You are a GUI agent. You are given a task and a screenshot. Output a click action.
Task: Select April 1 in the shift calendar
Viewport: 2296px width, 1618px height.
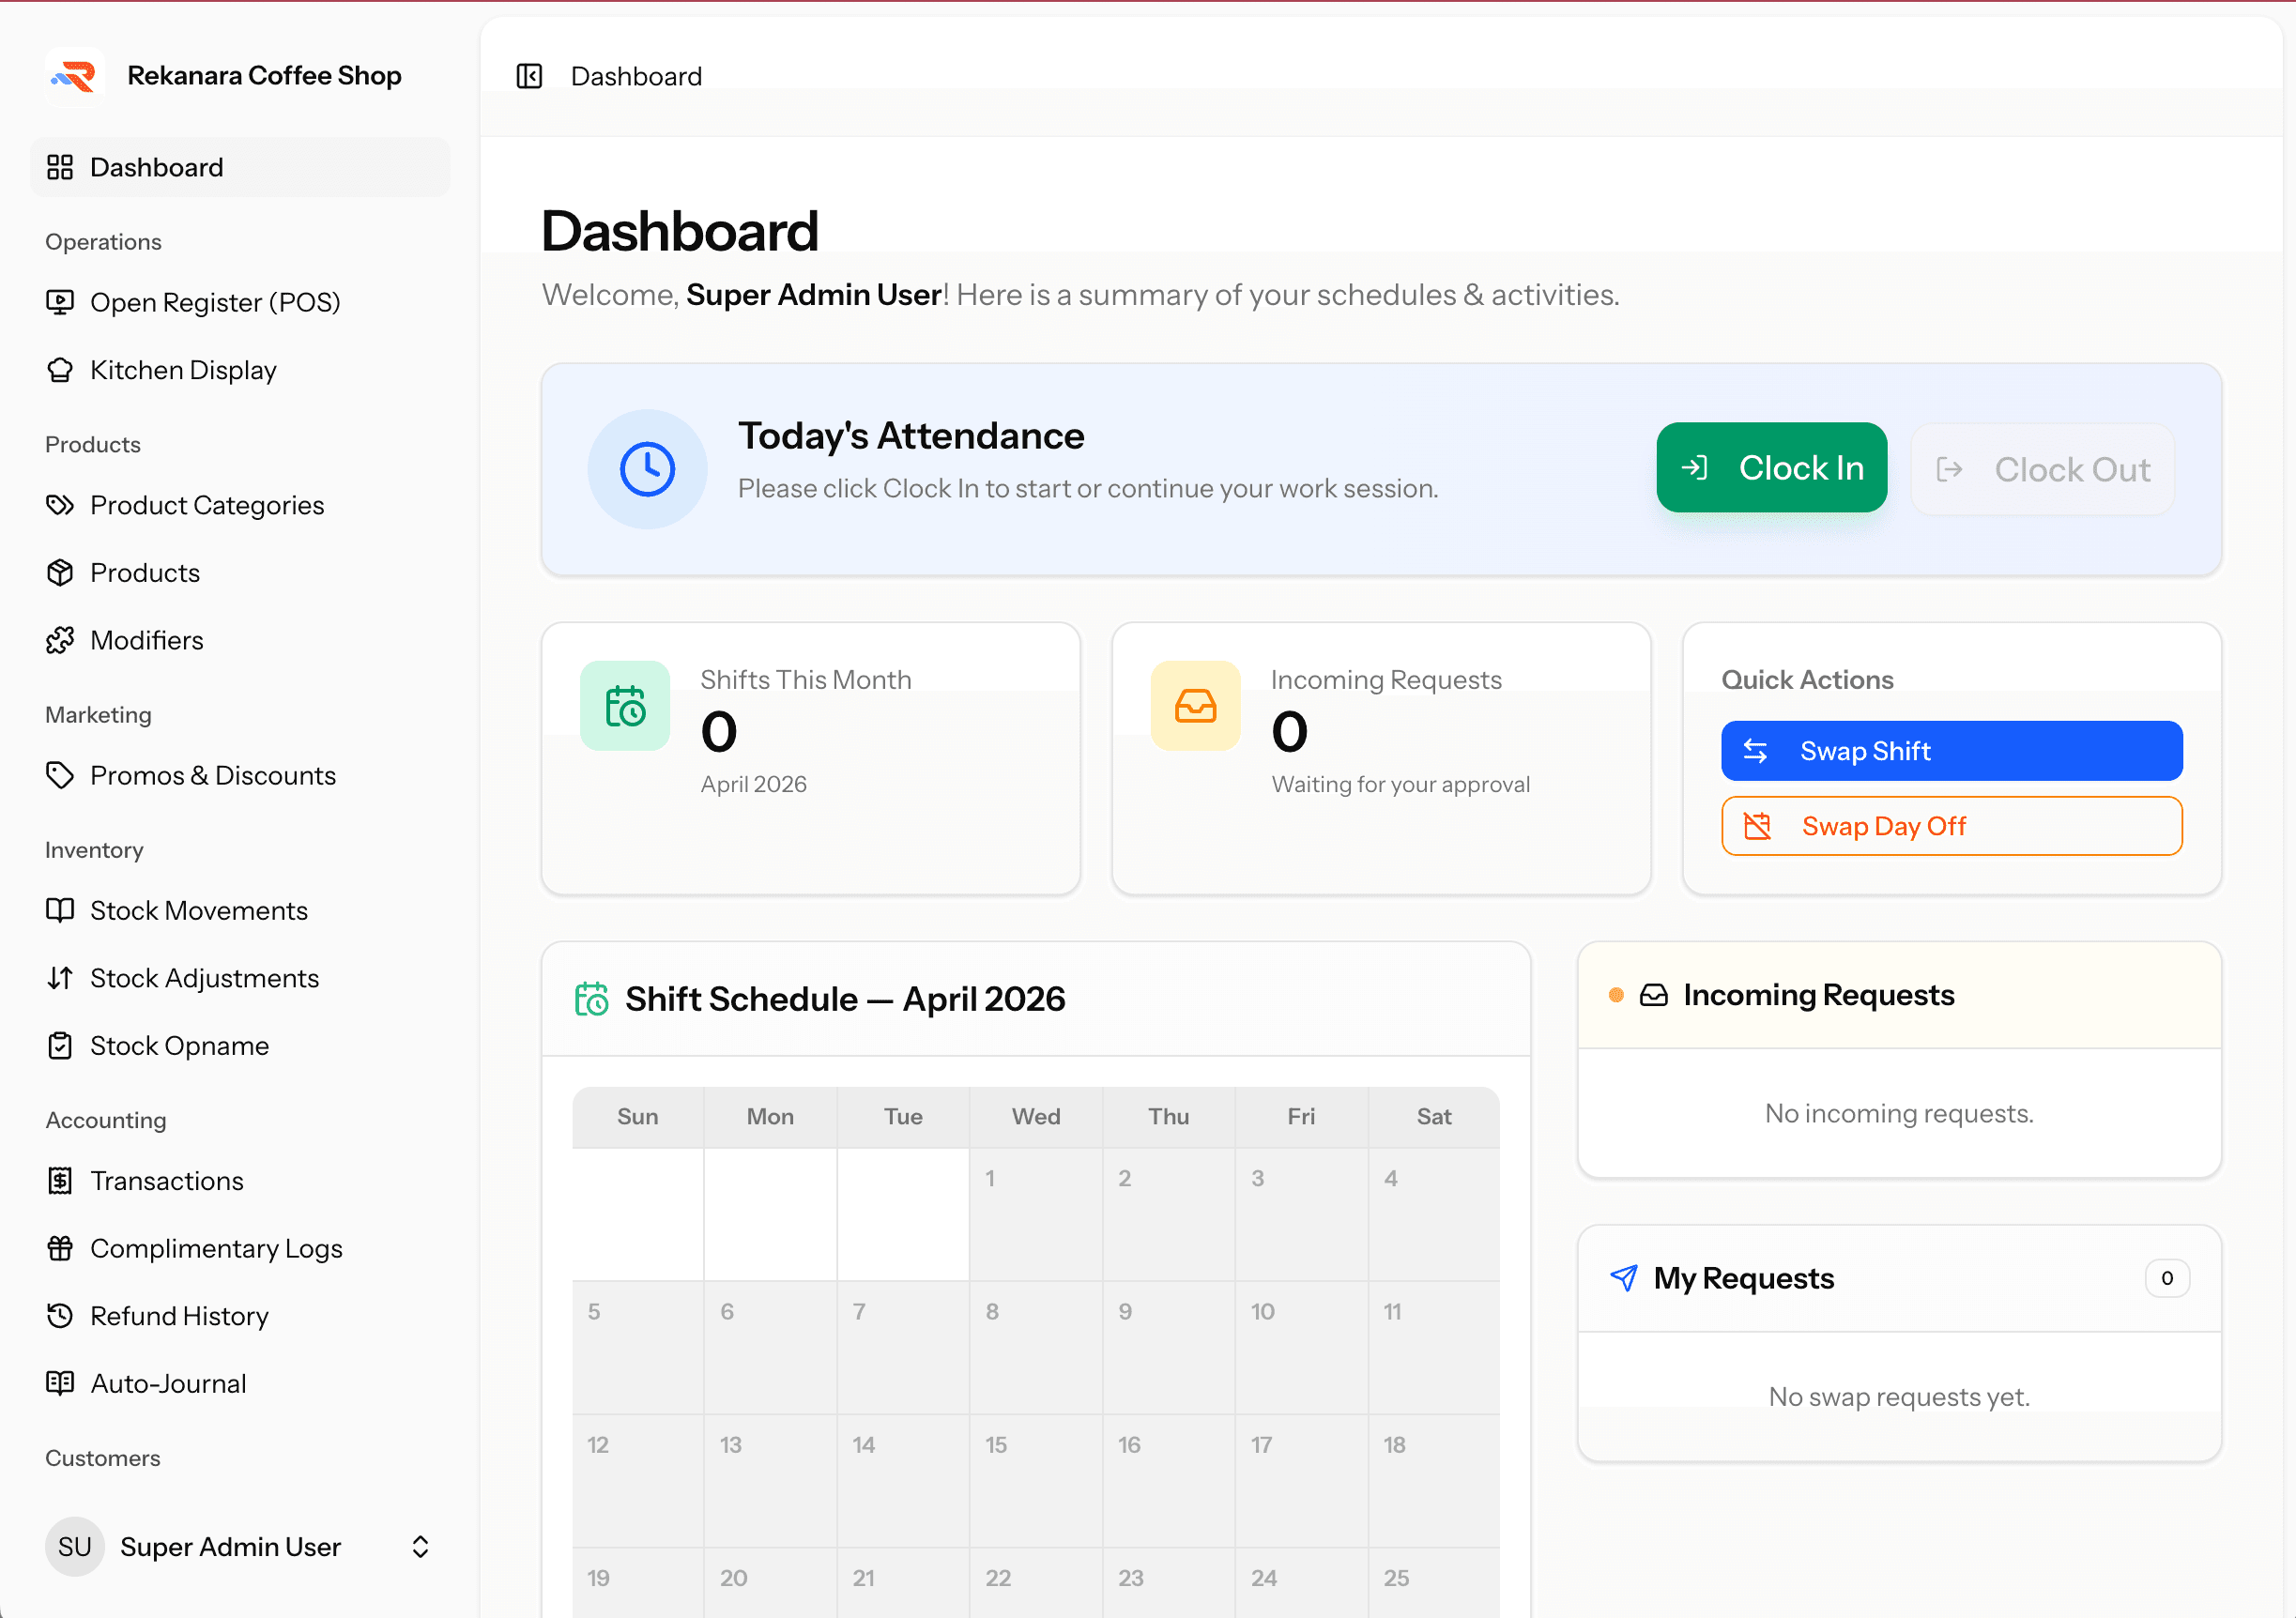pyautogui.click(x=1035, y=1214)
